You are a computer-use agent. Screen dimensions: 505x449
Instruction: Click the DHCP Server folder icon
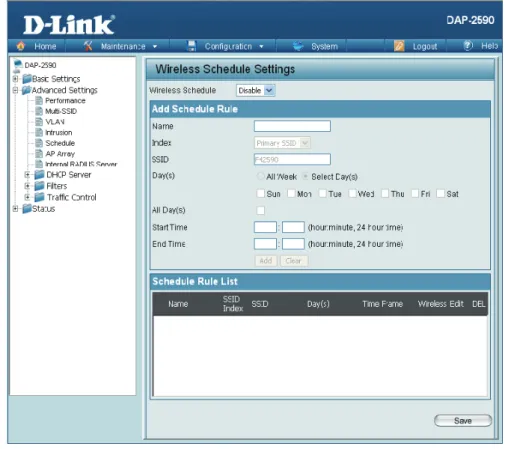coord(39,174)
